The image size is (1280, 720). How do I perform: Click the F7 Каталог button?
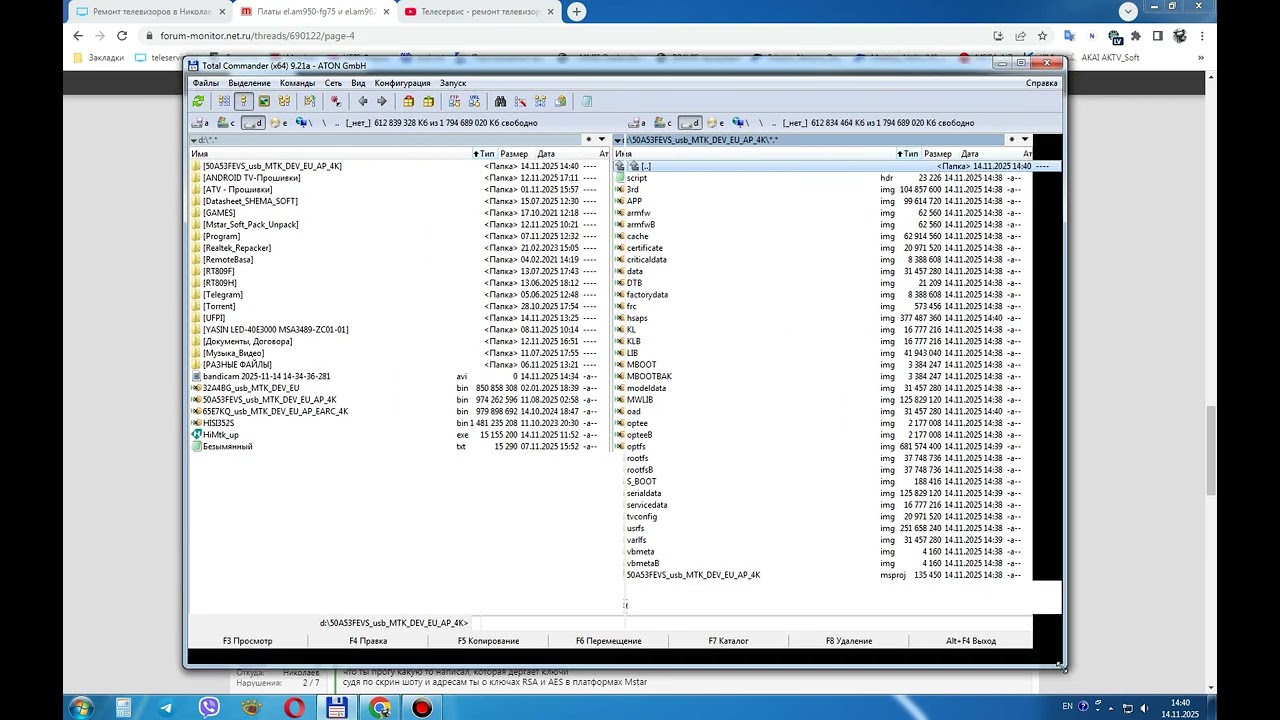tap(728, 641)
